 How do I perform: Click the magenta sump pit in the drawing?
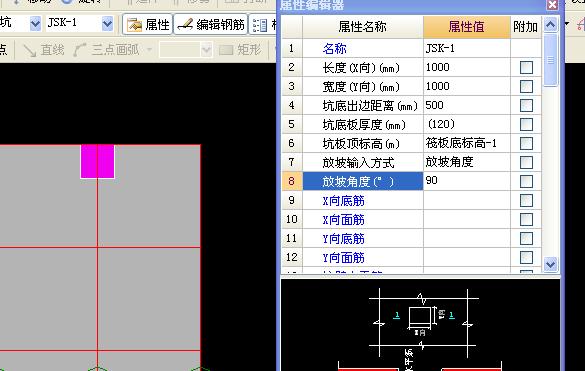coord(97,161)
